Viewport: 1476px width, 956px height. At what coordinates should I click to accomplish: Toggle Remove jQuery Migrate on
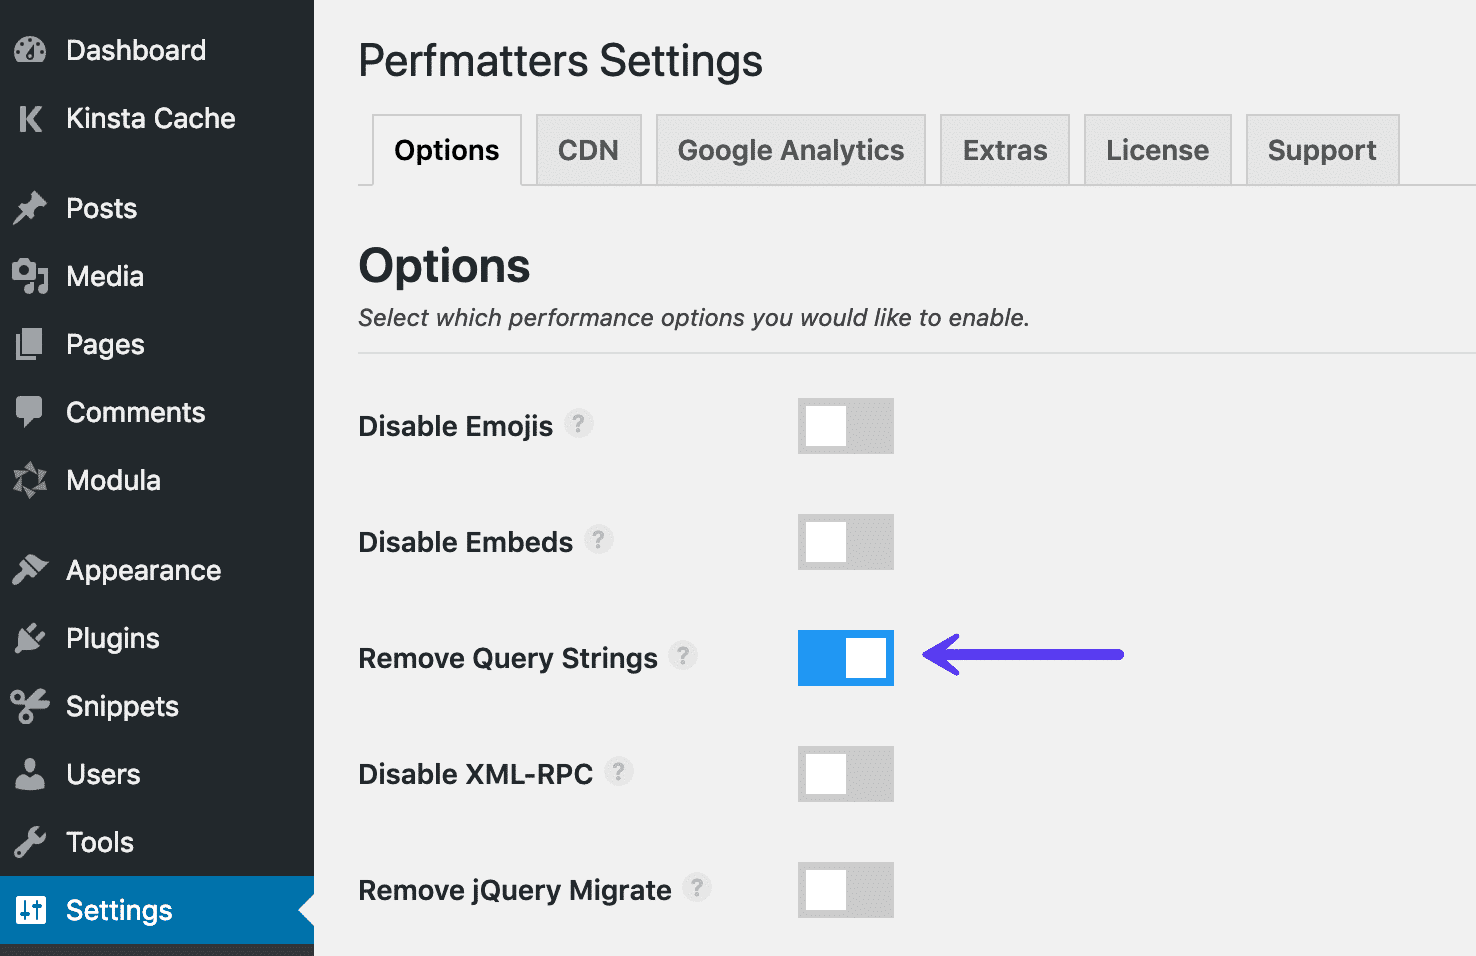coord(845,890)
